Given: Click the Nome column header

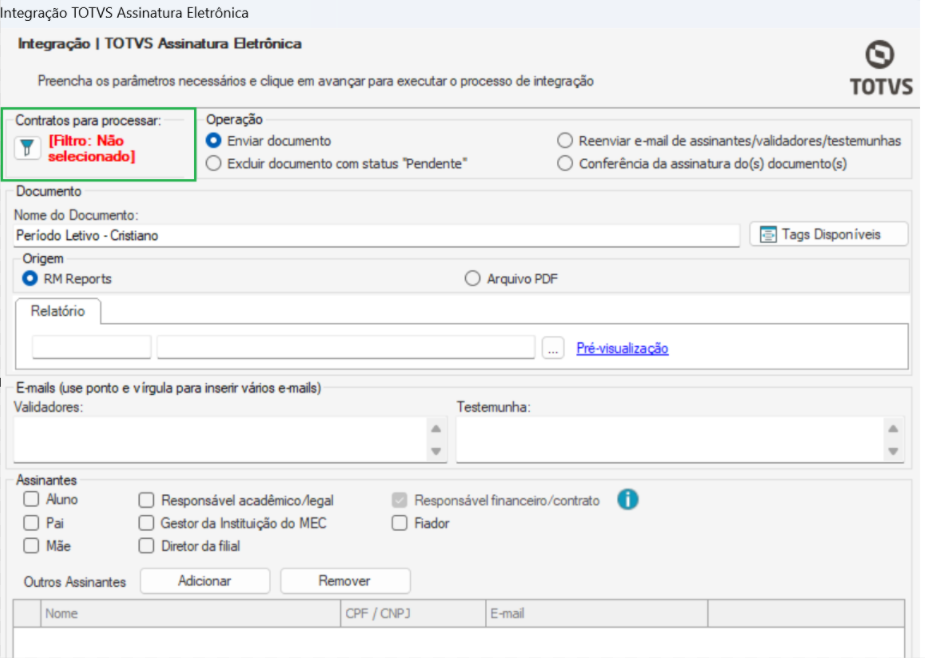Looking at the screenshot, I should coord(191,614).
